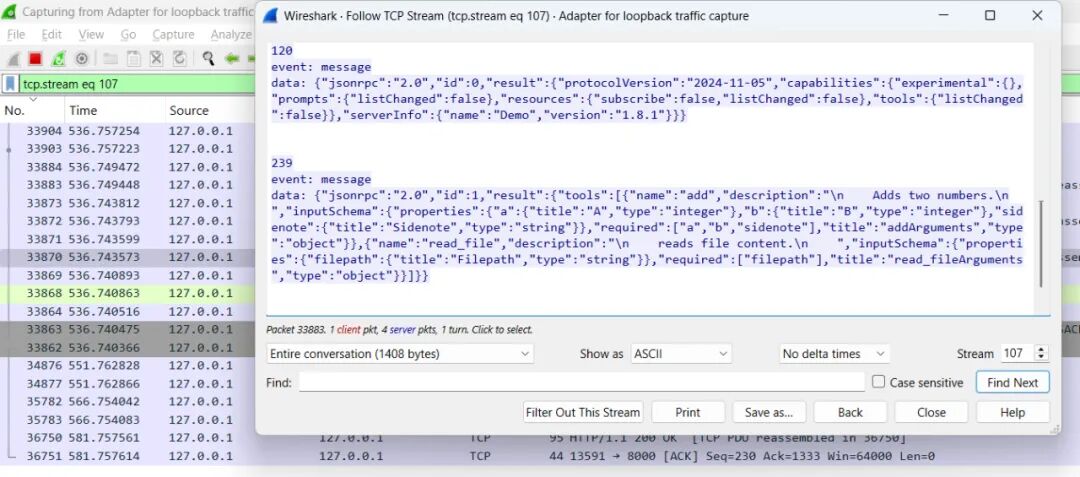Toggle the Case sensitive checkbox
Viewport: 1080px width, 477px height.
point(878,381)
